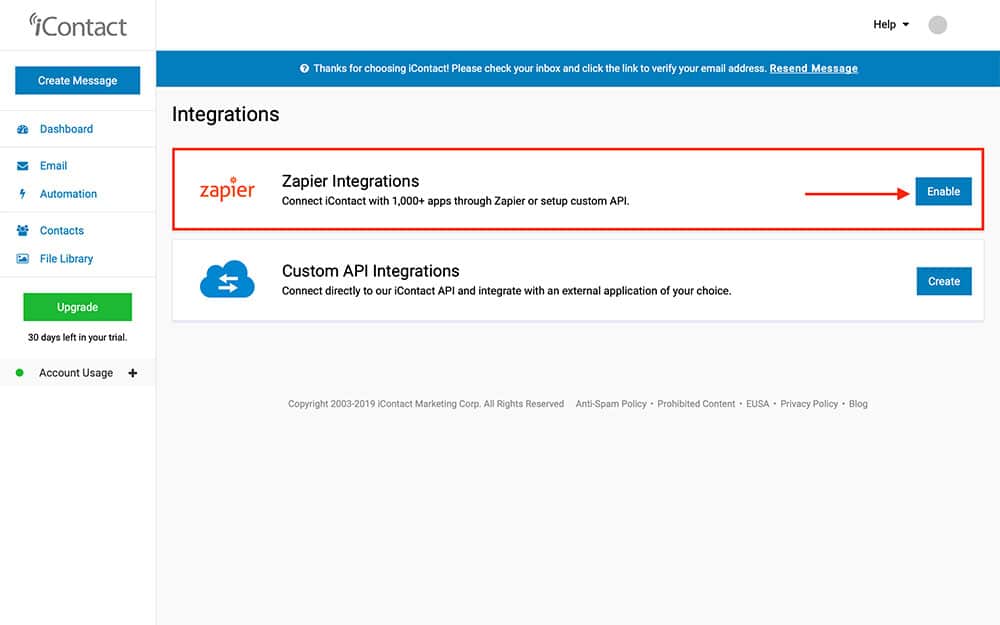
Task: Open the Anti-Spam Policy footer link
Action: pos(611,404)
